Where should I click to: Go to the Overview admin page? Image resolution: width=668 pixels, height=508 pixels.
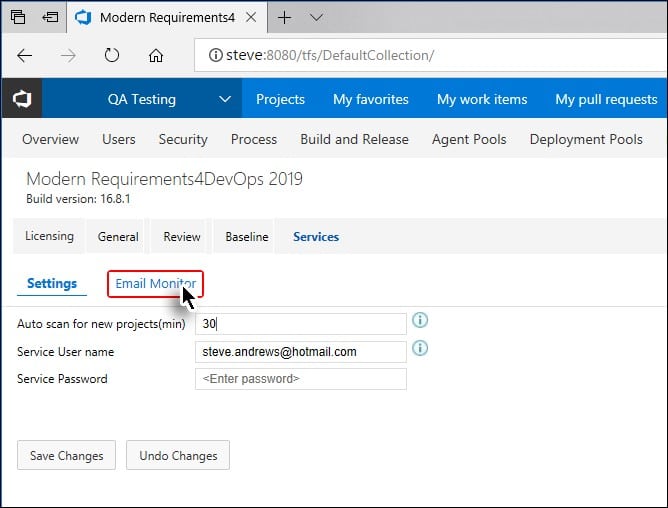(x=50, y=139)
